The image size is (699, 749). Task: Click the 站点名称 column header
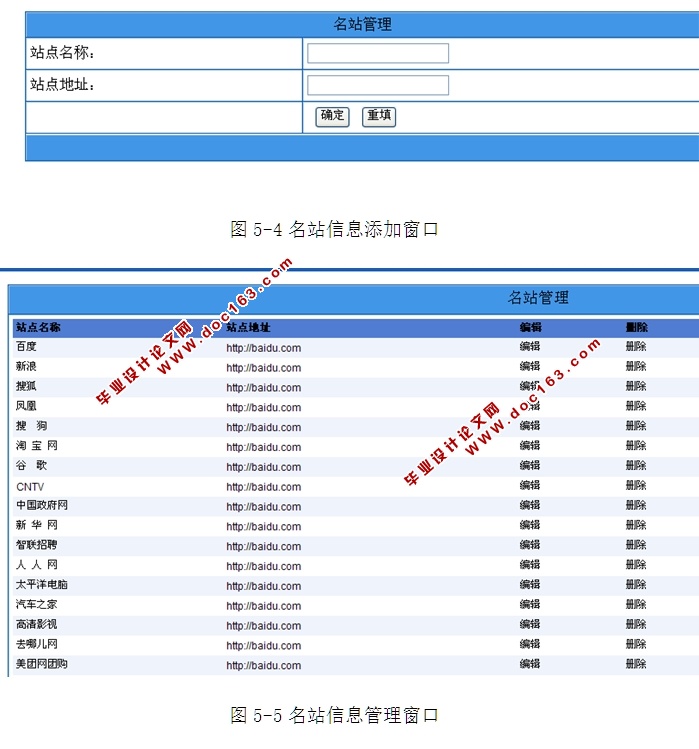(38, 328)
